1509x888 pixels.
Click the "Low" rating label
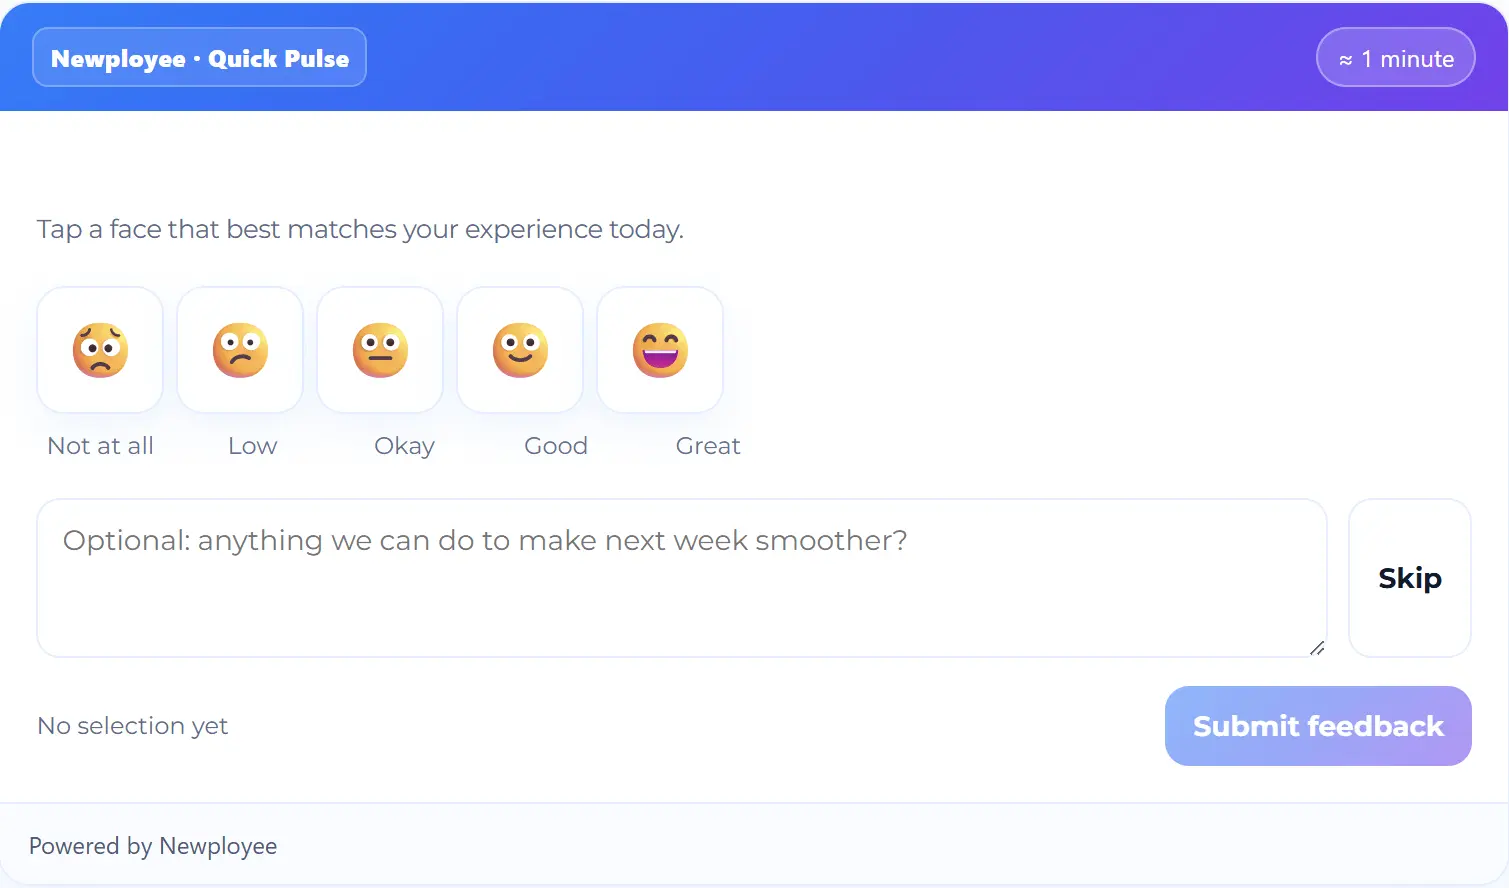pyautogui.click(x=251, y=446)
